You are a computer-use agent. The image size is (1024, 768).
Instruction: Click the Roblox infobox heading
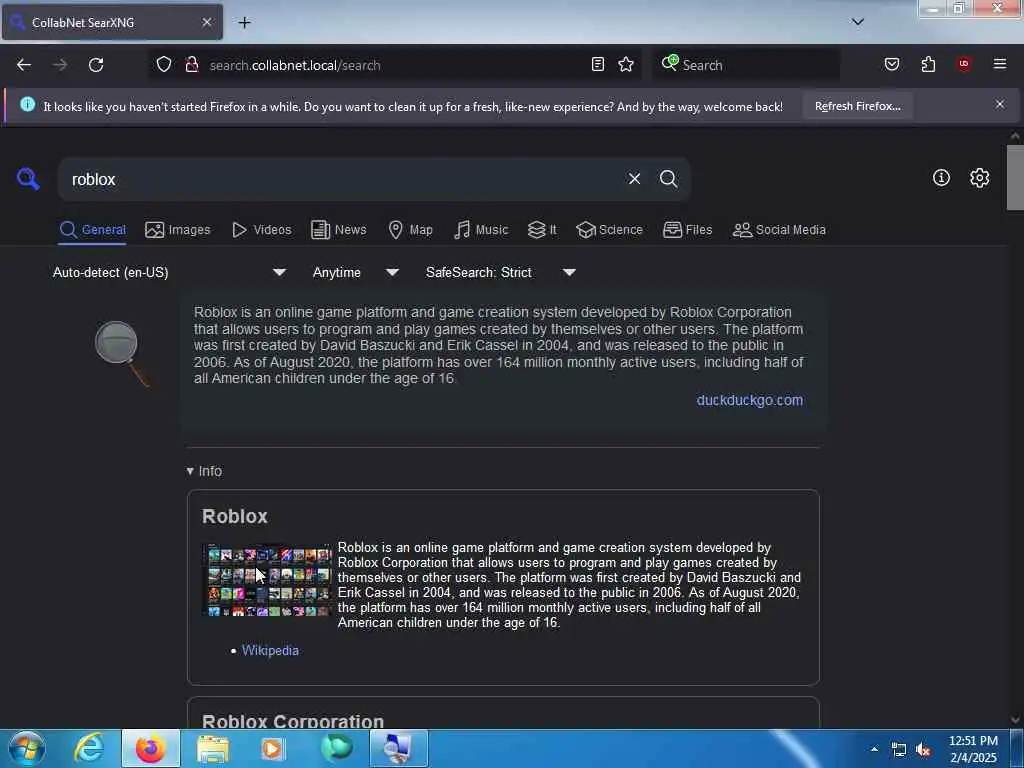(x=235, y=516)
